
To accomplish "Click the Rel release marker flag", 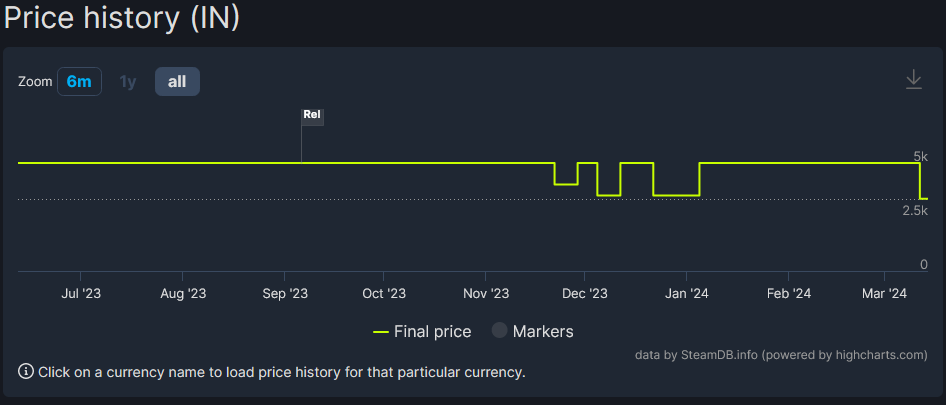I will point(312,116).
